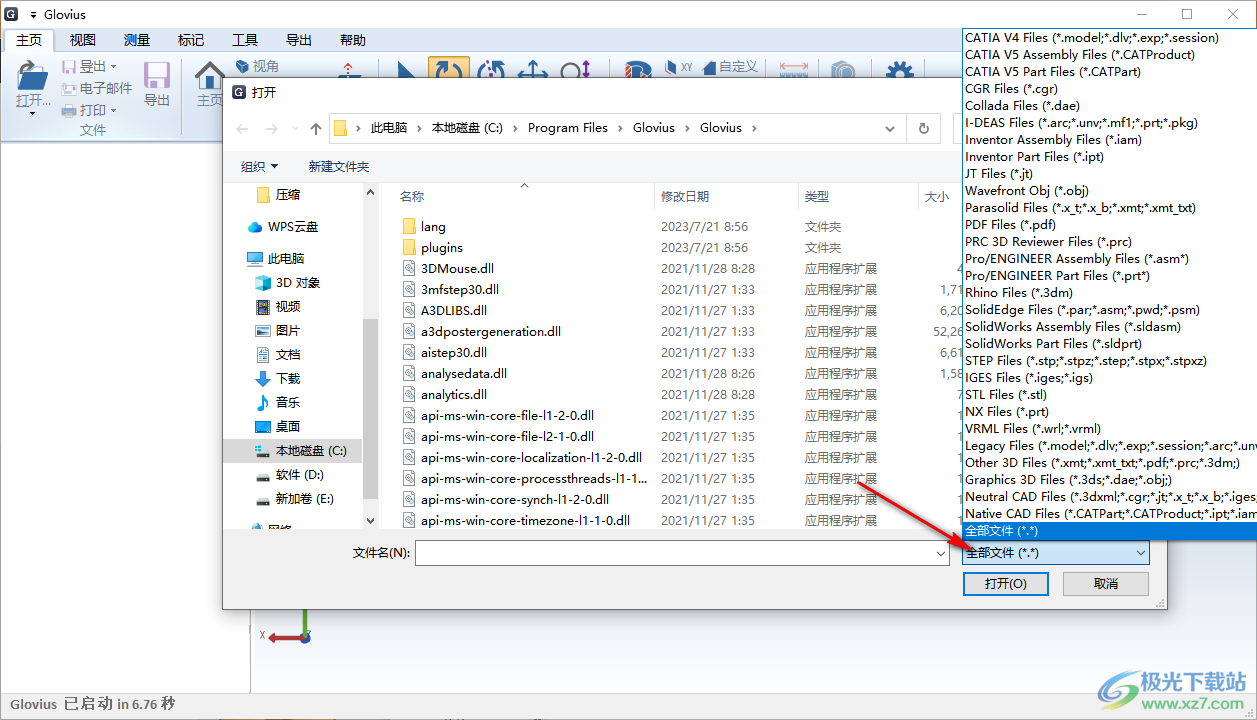Image resolution: width=1257 pixels, height=720 pixels.
Task: Open 桌面 desktop in navigation pane
Action: point(277,427)
